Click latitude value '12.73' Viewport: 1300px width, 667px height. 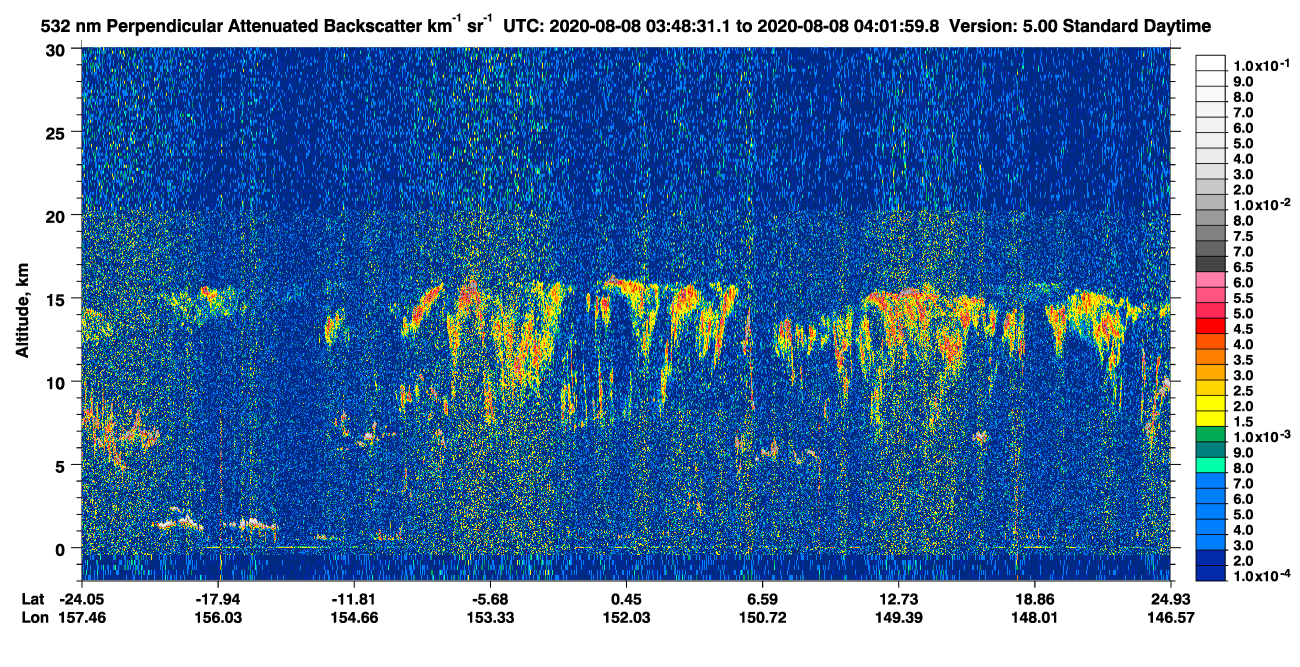pos(899,599)
